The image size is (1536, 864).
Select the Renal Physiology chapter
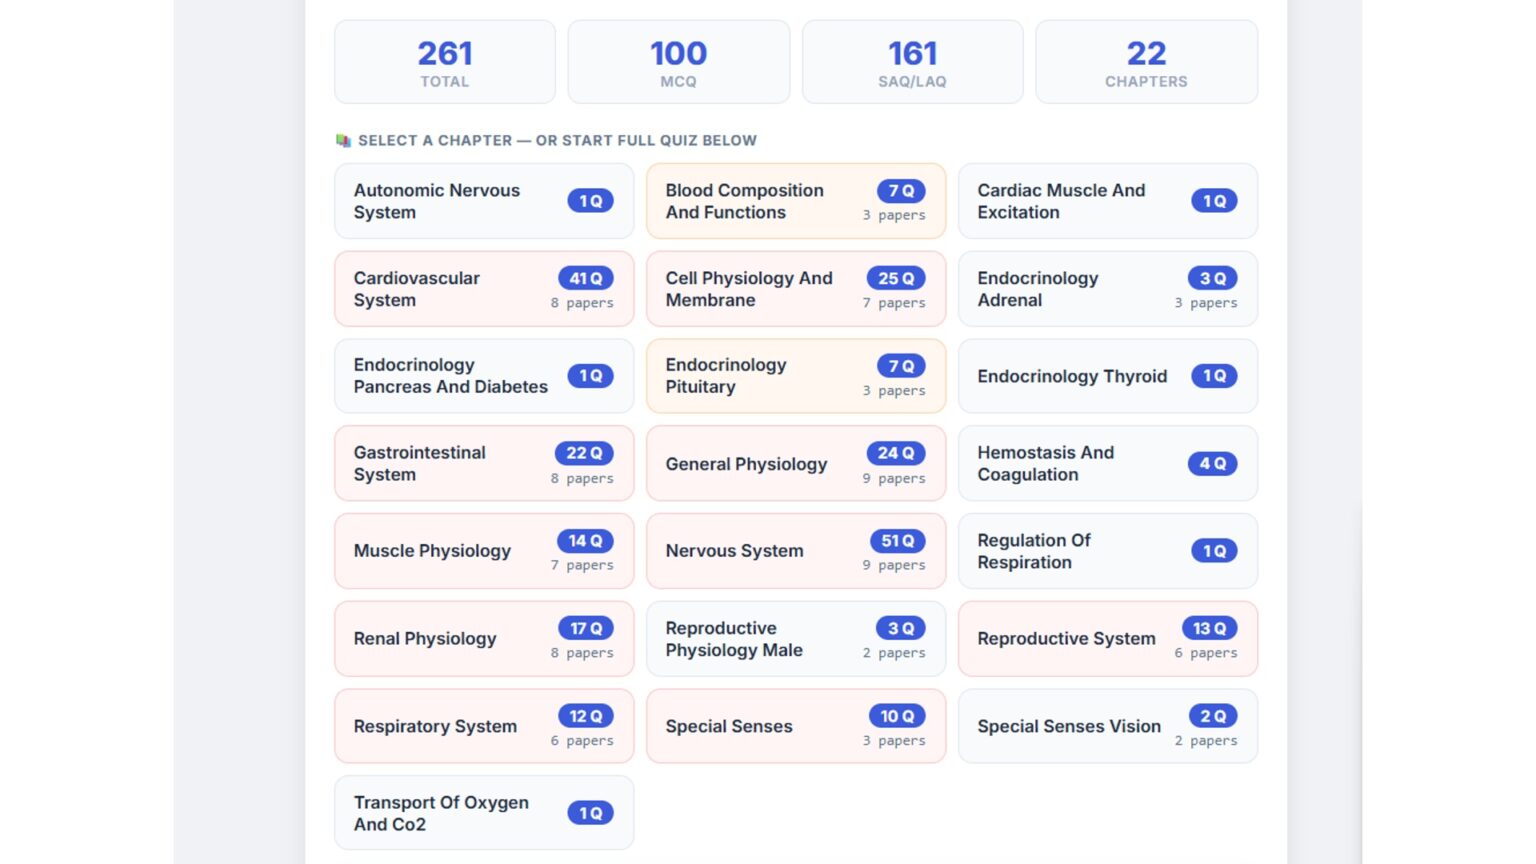coord(484,639)
